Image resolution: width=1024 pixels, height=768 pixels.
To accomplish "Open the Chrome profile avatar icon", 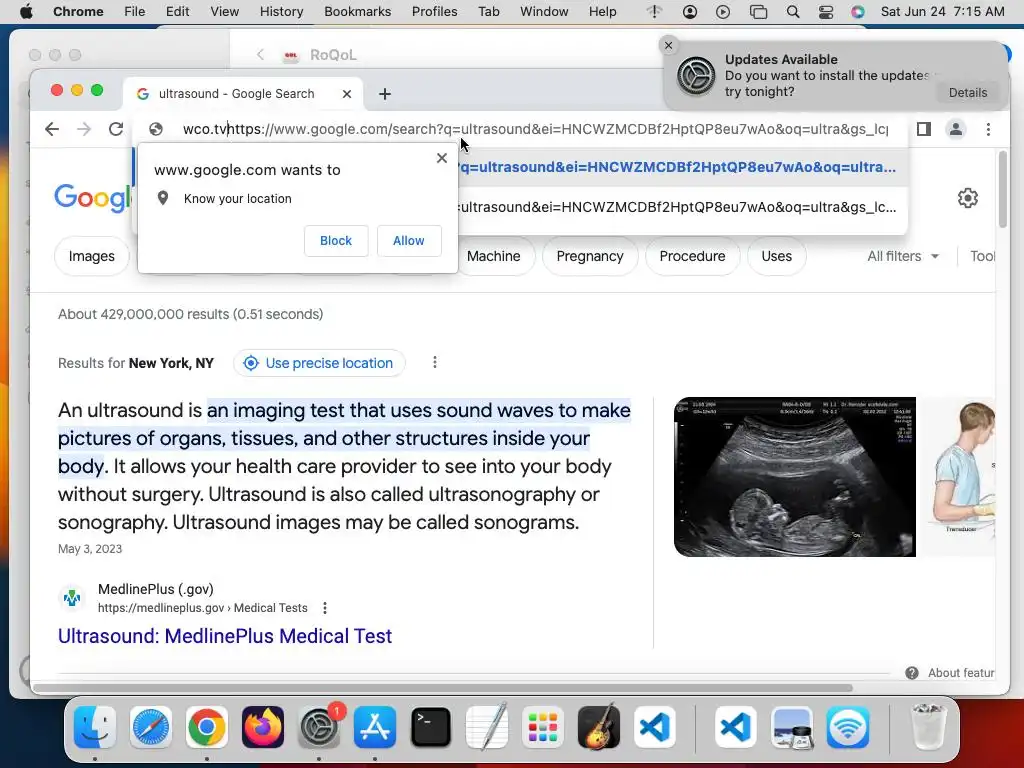I will tap(955, 129).
